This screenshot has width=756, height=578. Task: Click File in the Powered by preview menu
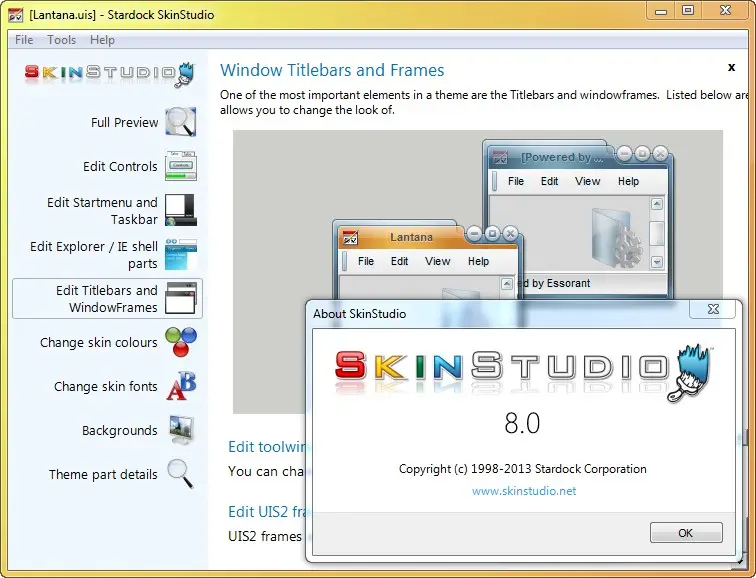[x=516, y=181]
